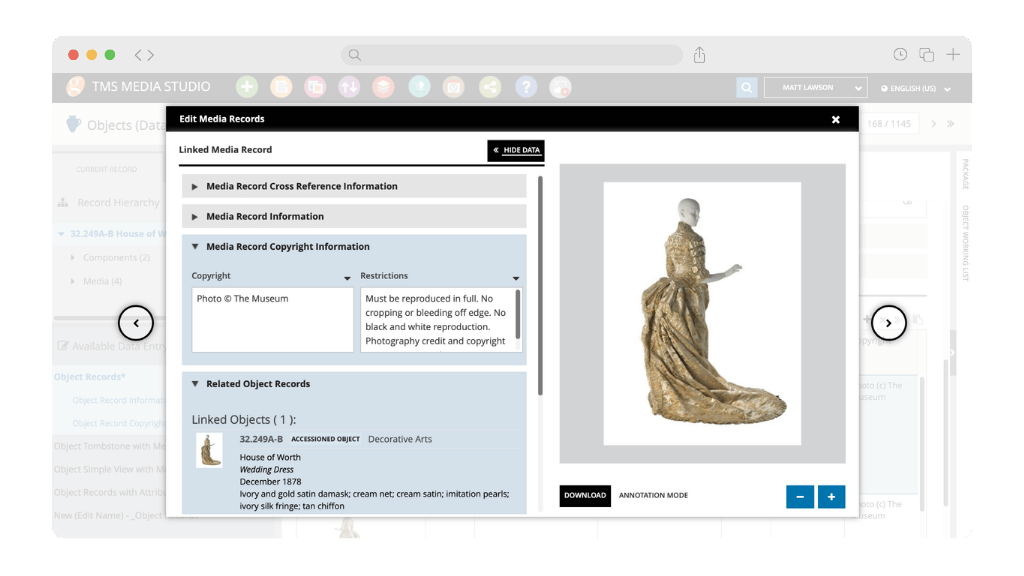Click the linked data panel scrollbar
The image size is (1024, 576).
point(540,285)
